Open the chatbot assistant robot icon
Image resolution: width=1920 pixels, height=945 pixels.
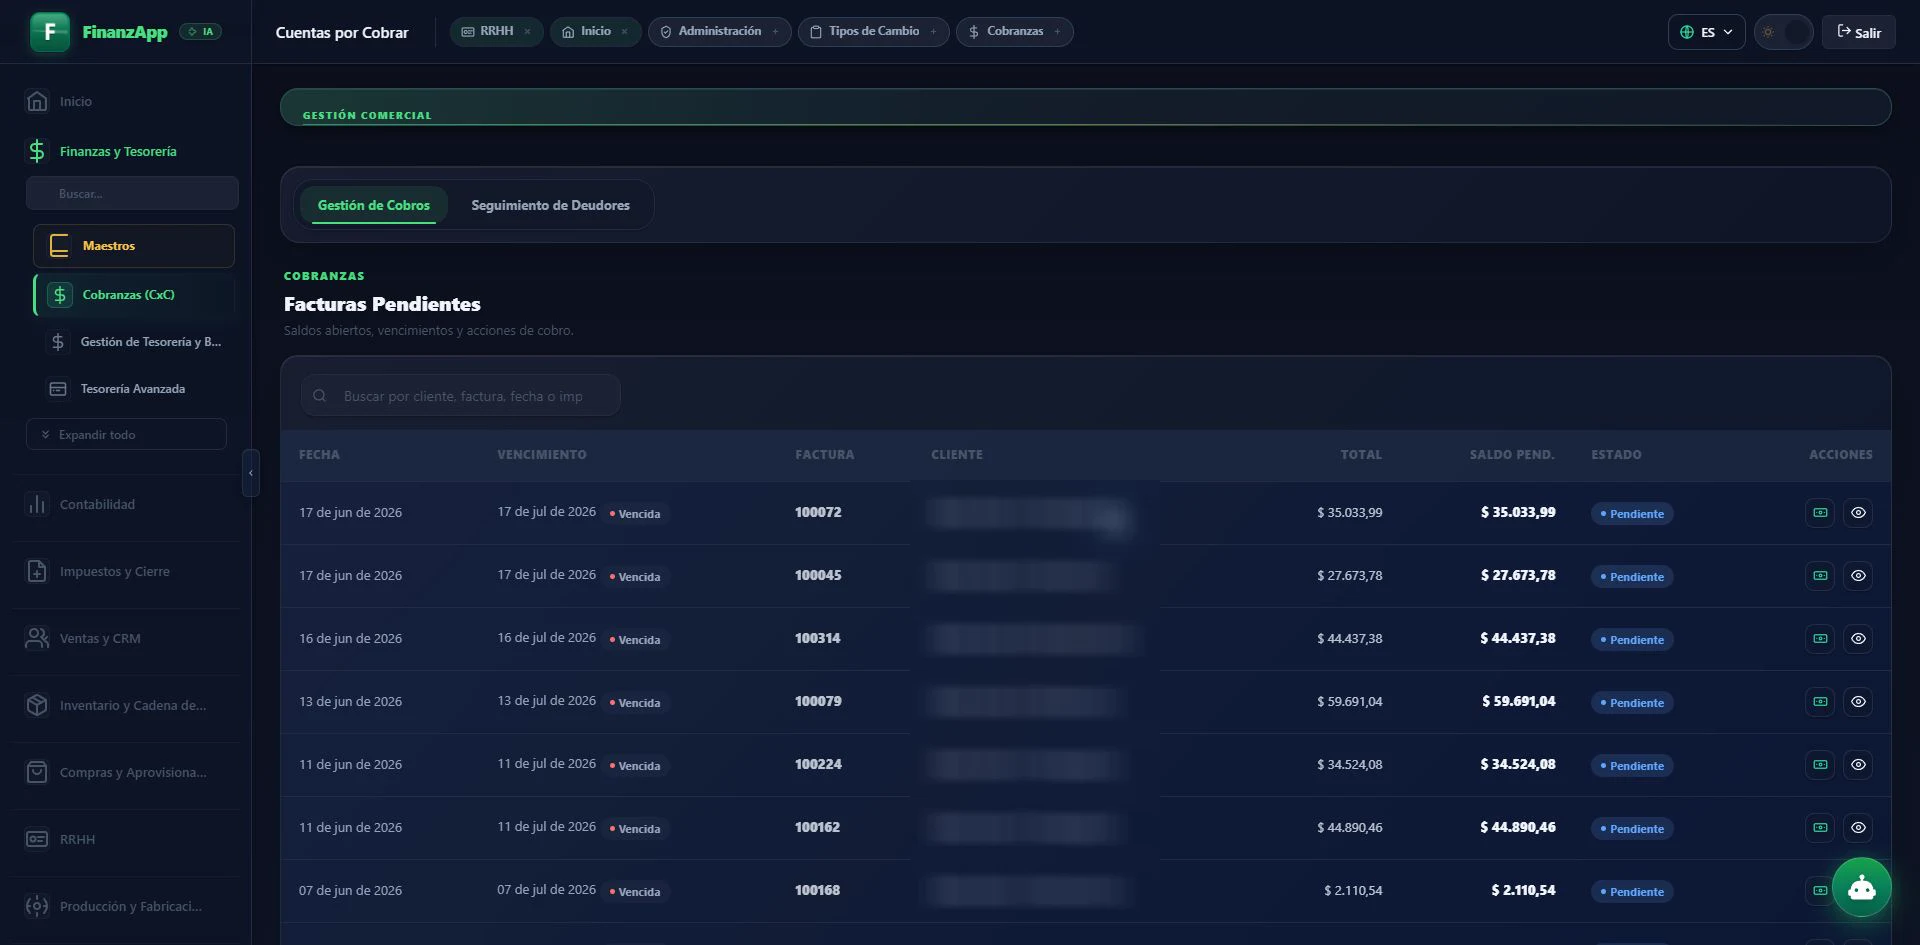click(1861, 887)
